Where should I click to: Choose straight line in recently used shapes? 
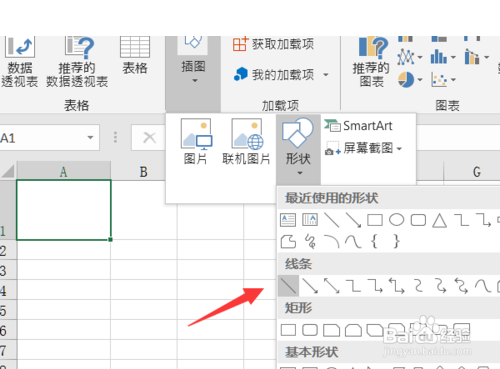click(x=331, y=220)
